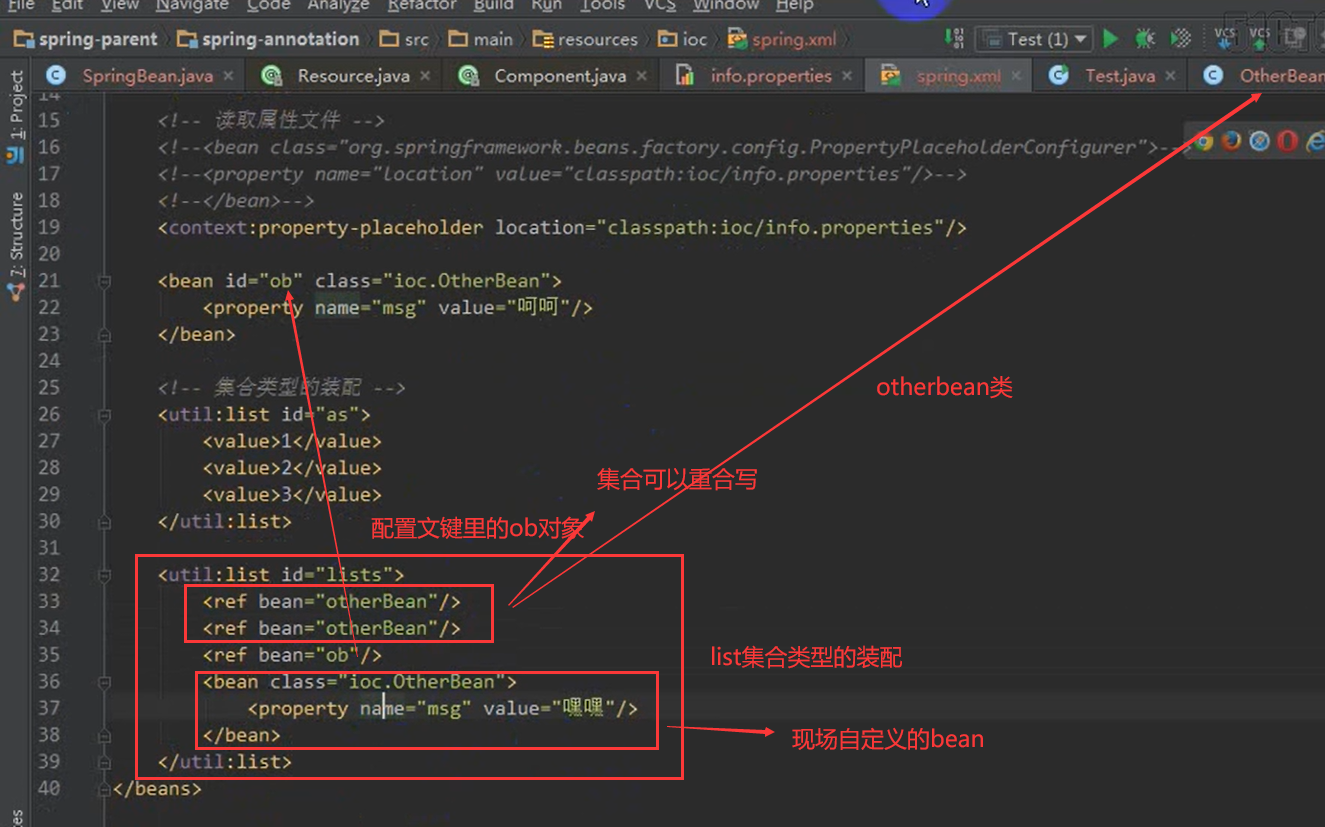This screenshot has height=827, width=1325.
Task: Click comment 读取属性文件 on line 15
Action: coord(278,120)
